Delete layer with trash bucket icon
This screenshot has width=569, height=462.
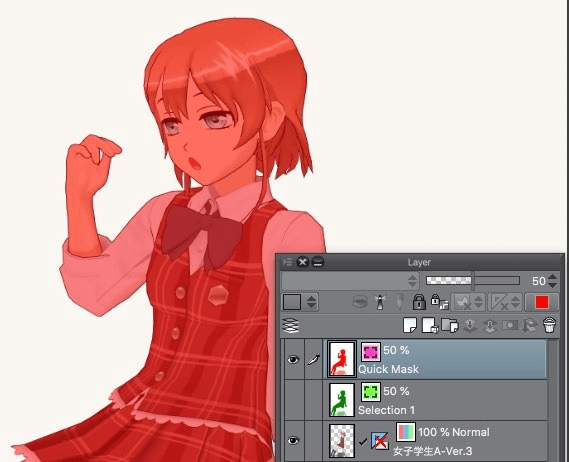pos(549,325)
